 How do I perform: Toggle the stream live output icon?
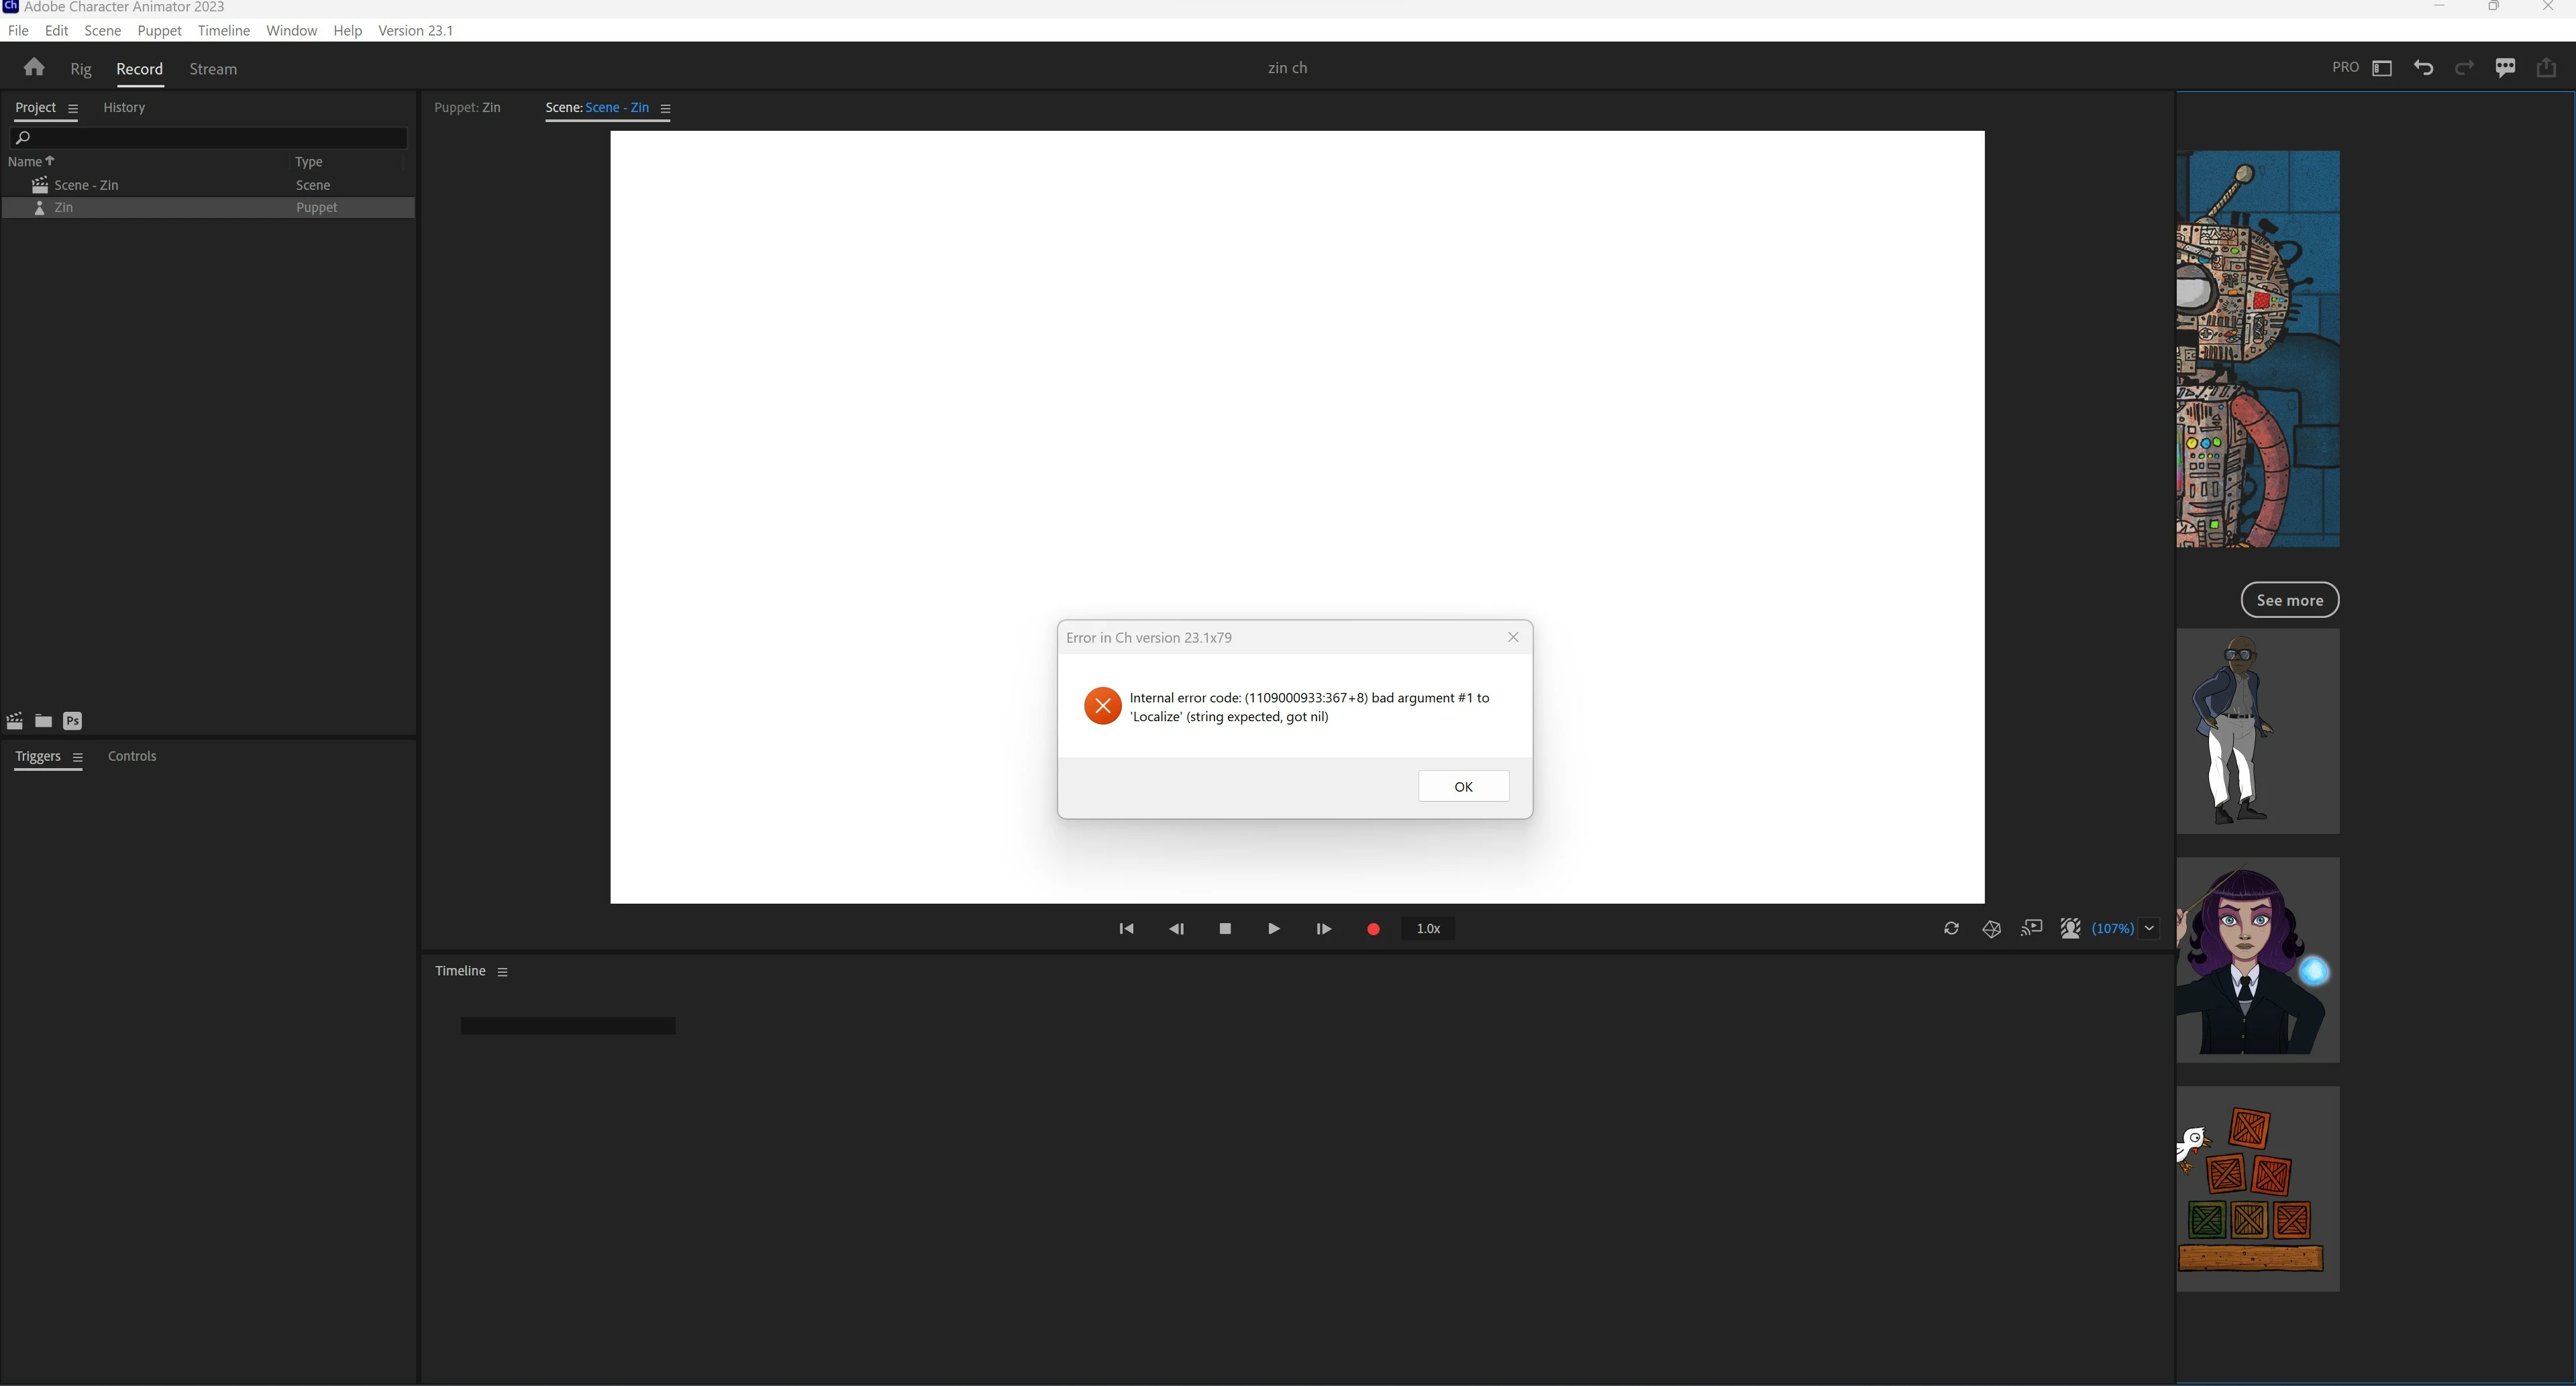pos(2031,929)
